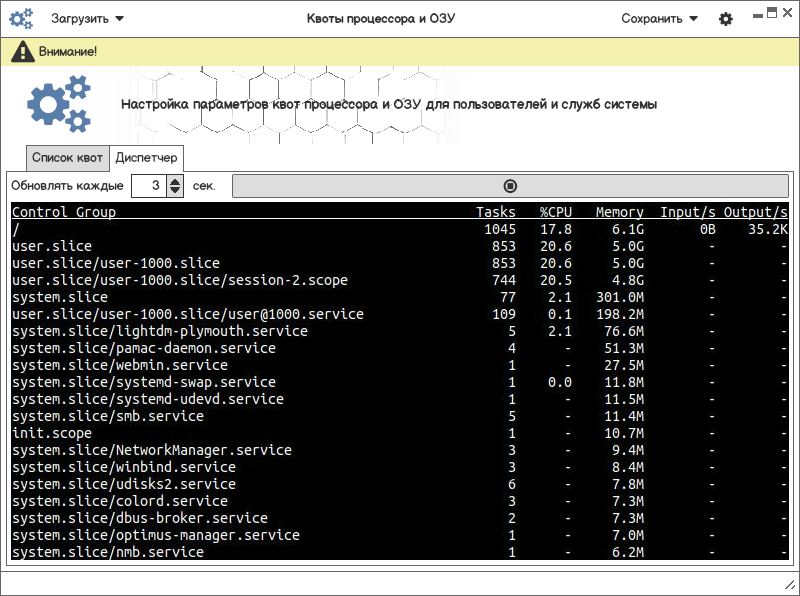This screenshot has height=596, width=800.
Task: Select the winbind.service row
Action: 399,467
